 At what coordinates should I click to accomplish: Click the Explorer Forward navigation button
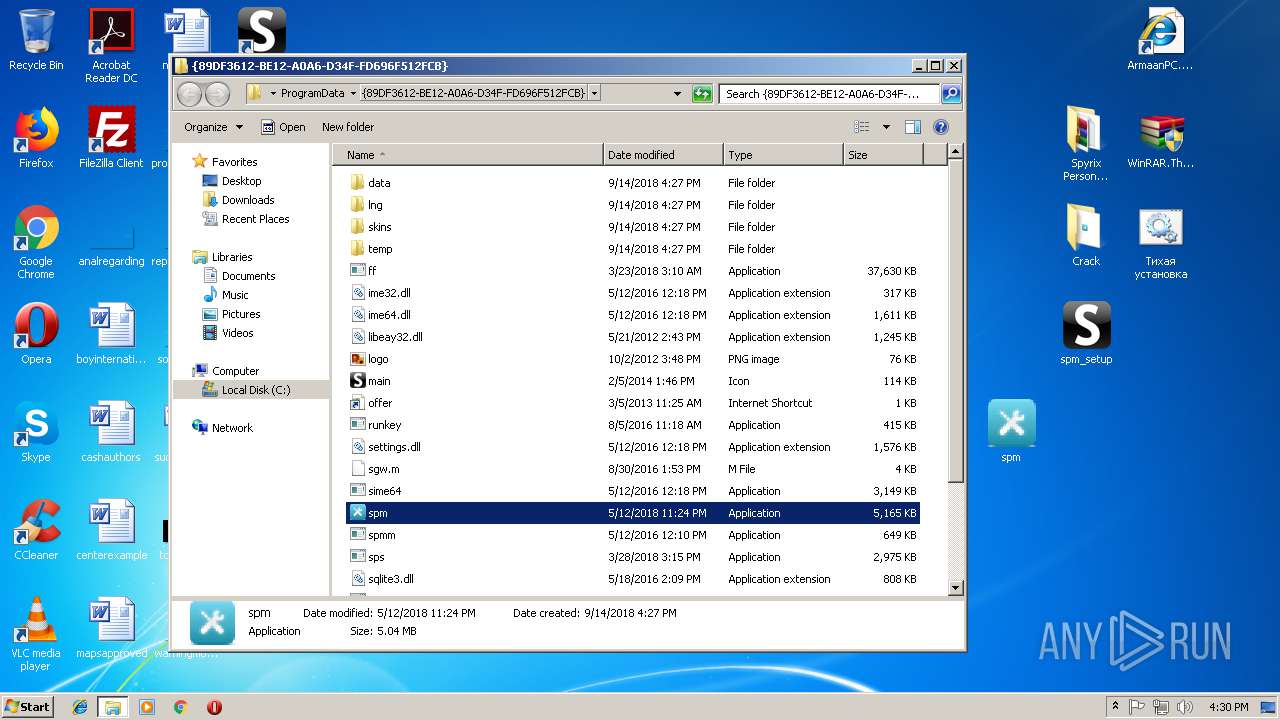(217, 94)
